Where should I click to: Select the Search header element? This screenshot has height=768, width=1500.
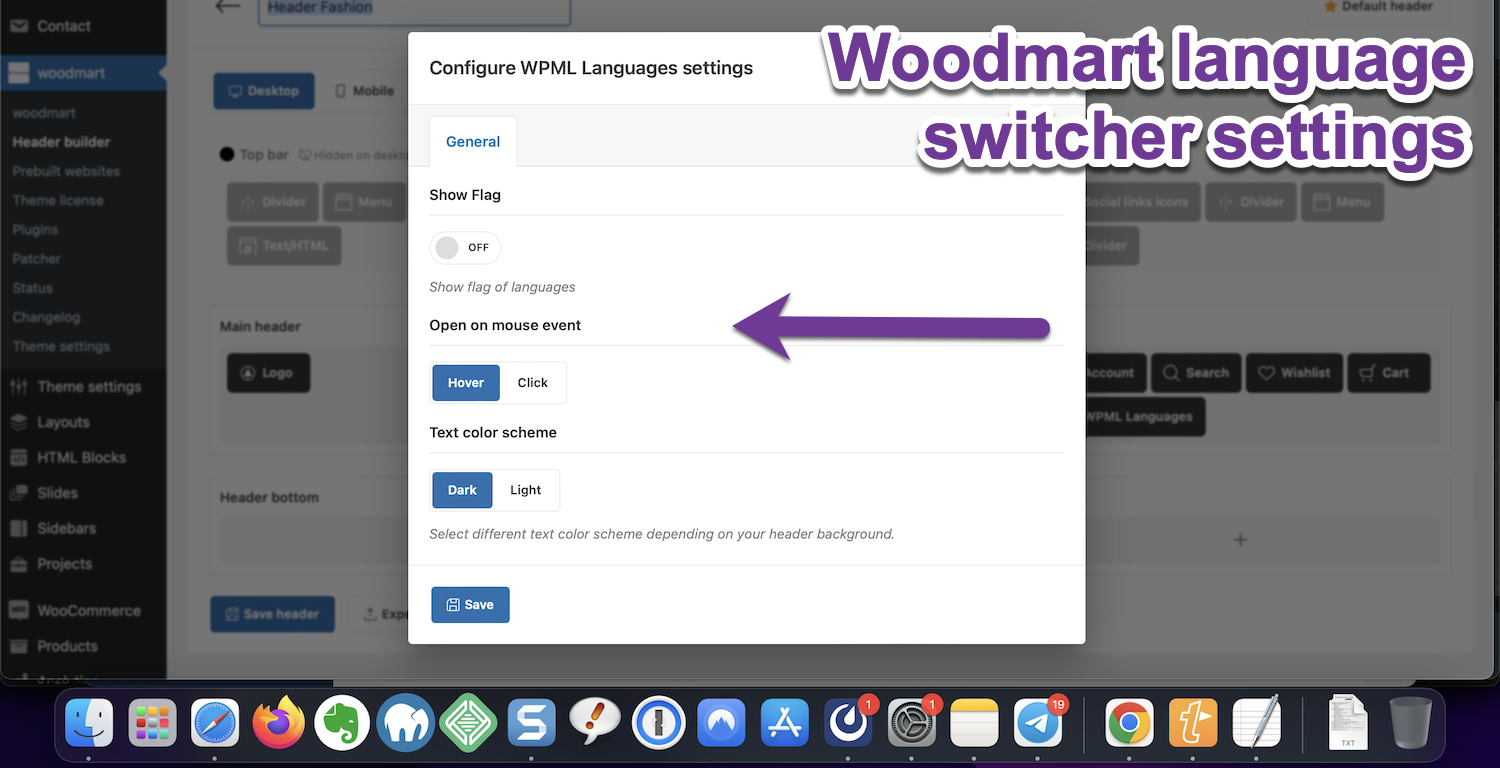(1196, 373)
